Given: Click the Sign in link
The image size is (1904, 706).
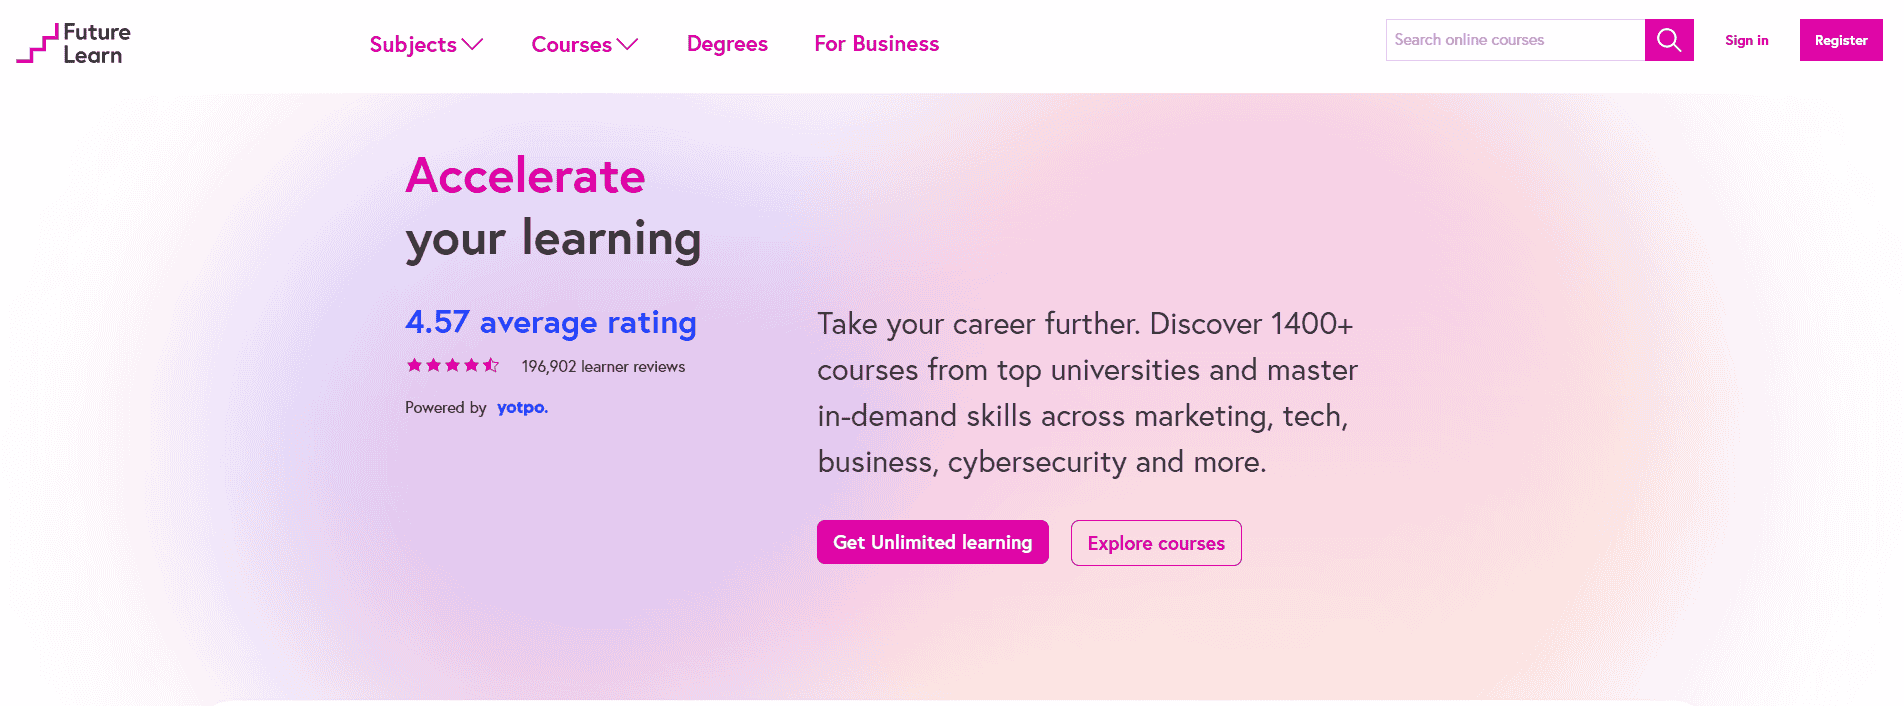Looking at the screenshot, I should [x=1746, y=40].
